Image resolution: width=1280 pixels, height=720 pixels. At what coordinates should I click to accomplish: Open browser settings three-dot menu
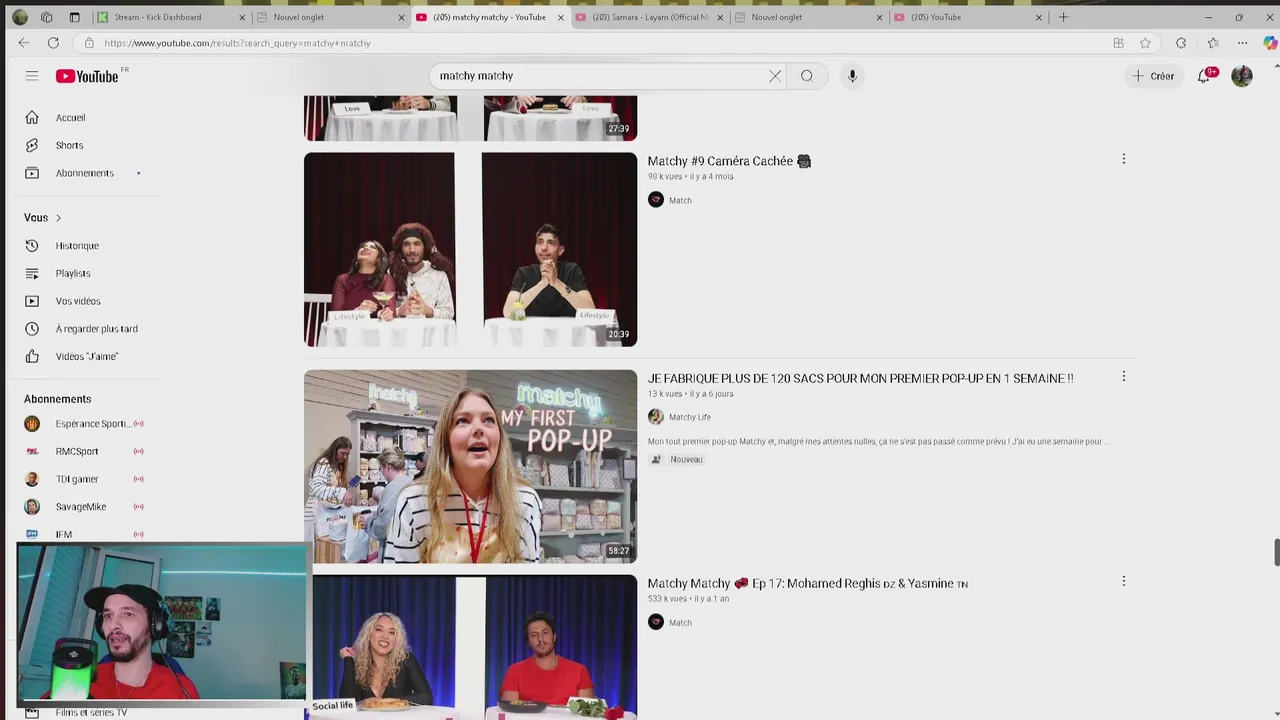point(1242,43)
